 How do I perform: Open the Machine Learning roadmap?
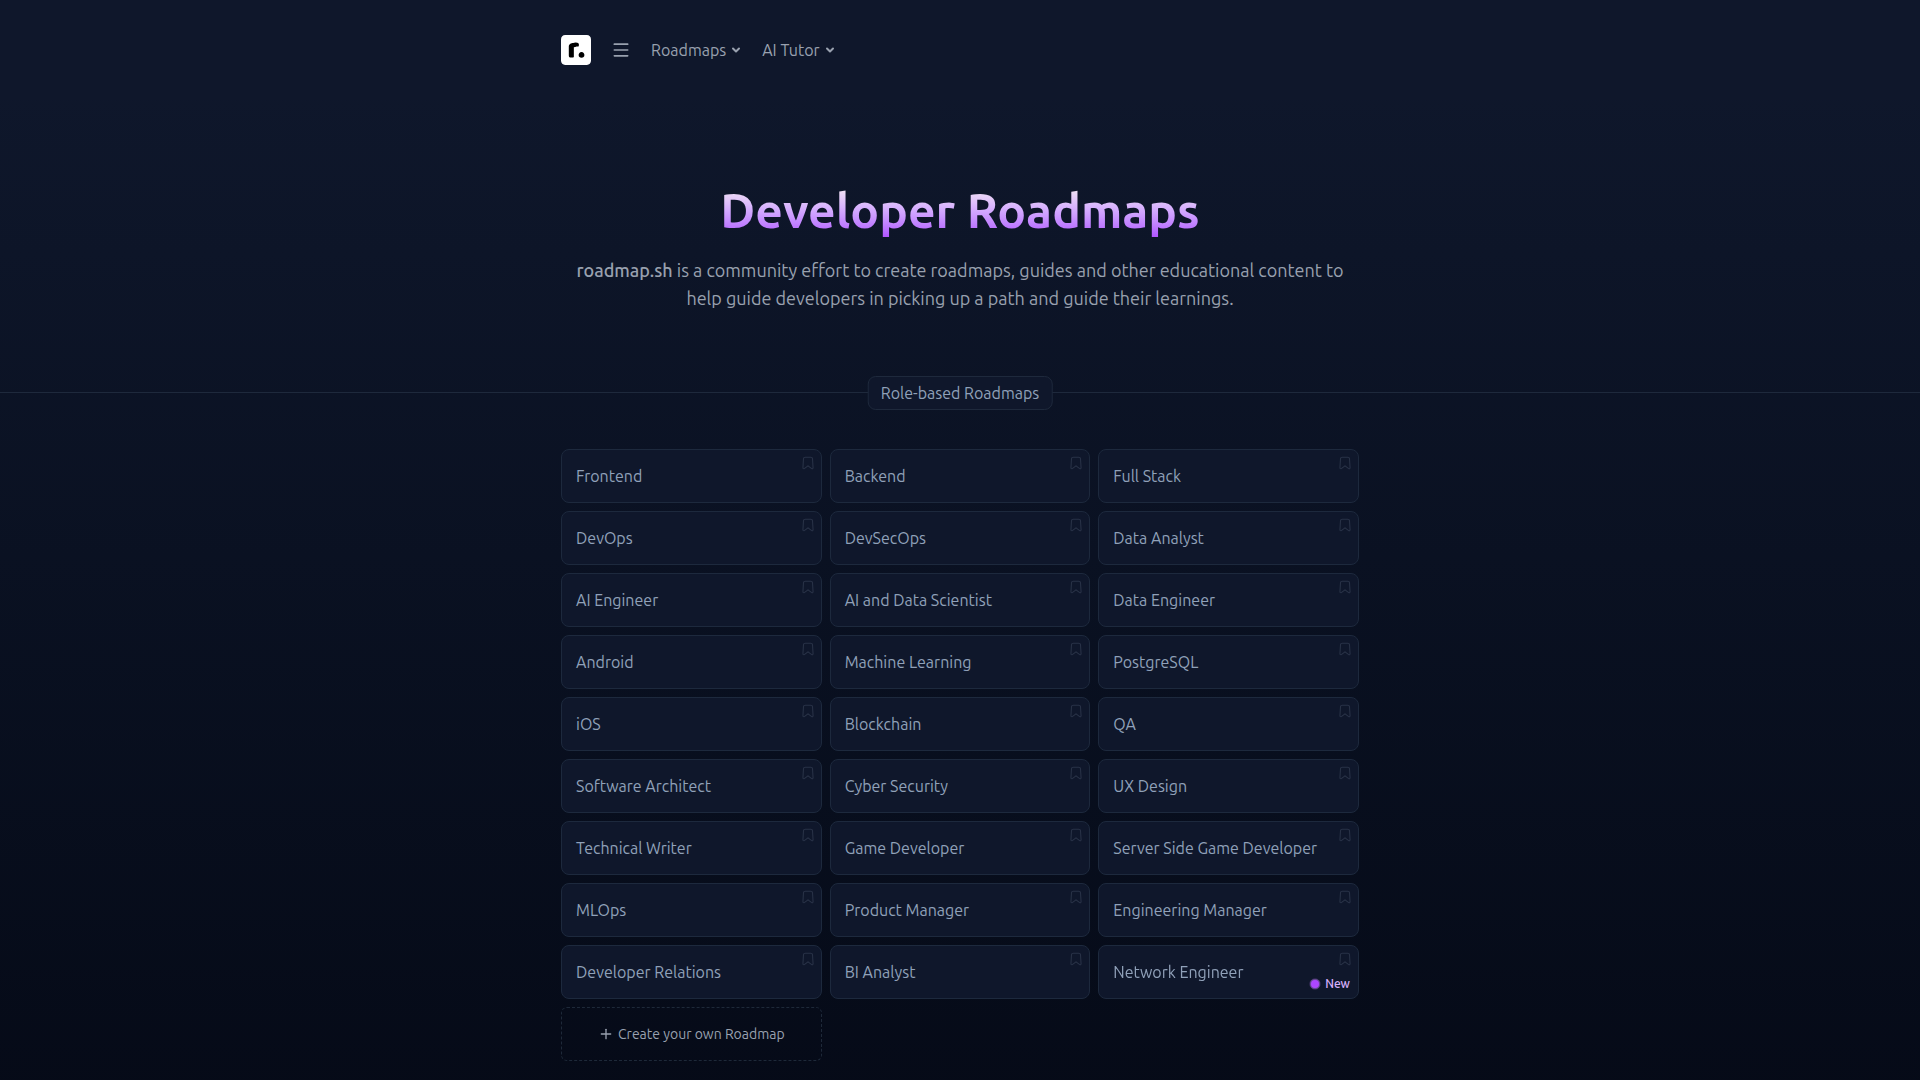click(x=960, y=662)
